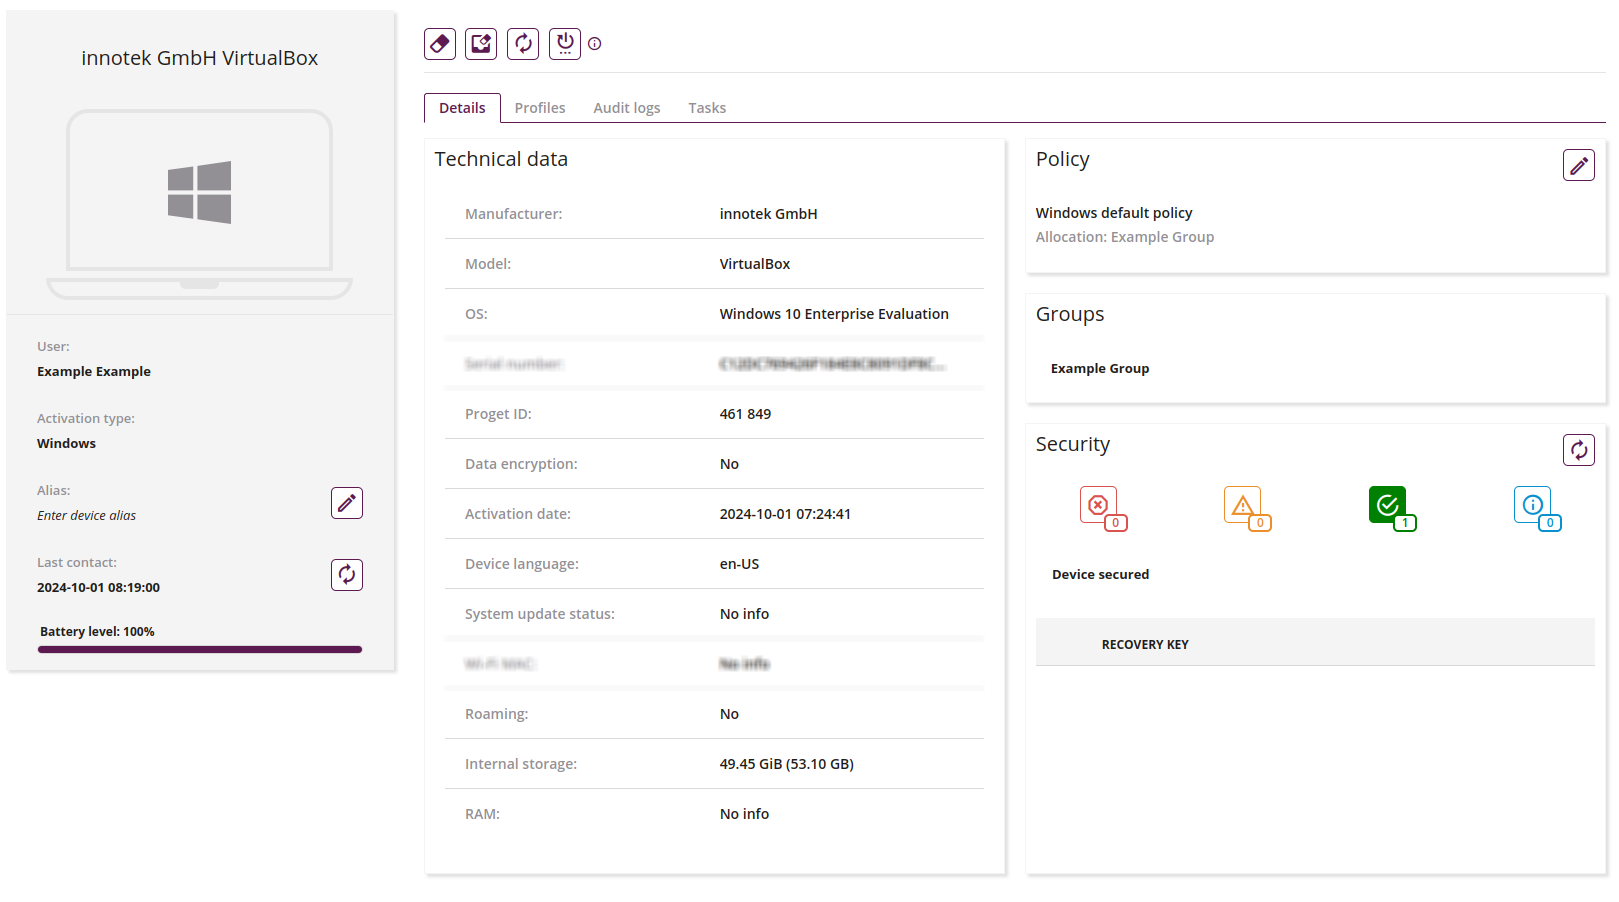Click the internal storage value 49.45 GiB
Viewport: 1619px width, 902px height.
[x=786, y=764]
